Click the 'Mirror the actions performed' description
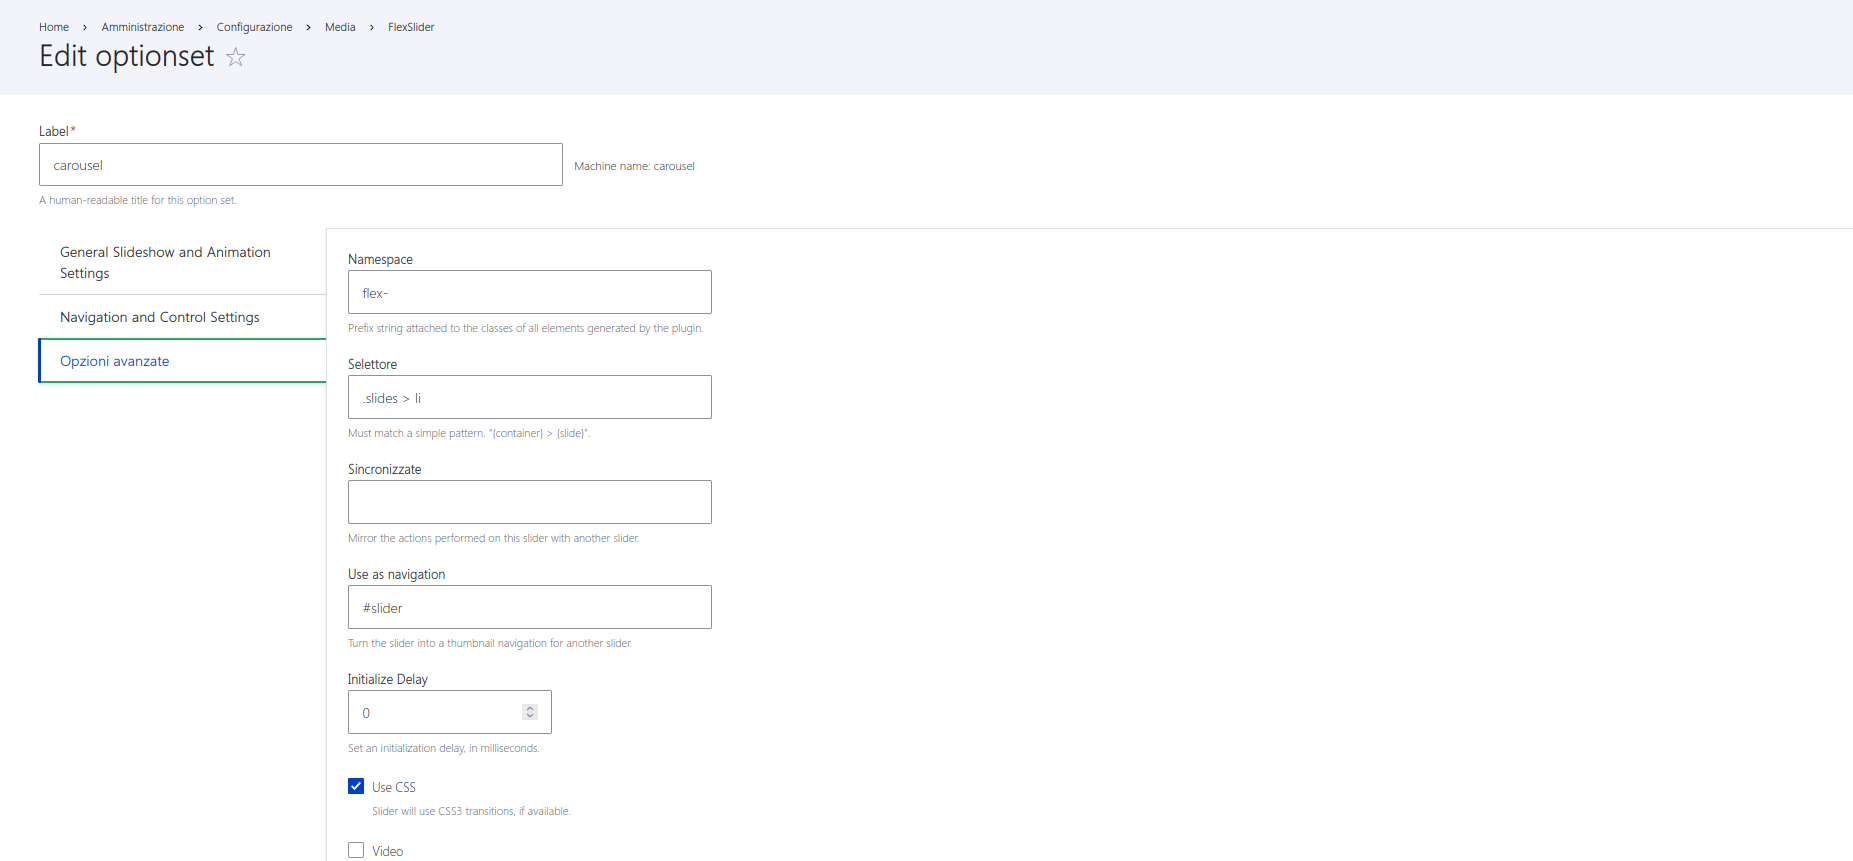Screen dimensions: 1853x861 coord(494,538)
